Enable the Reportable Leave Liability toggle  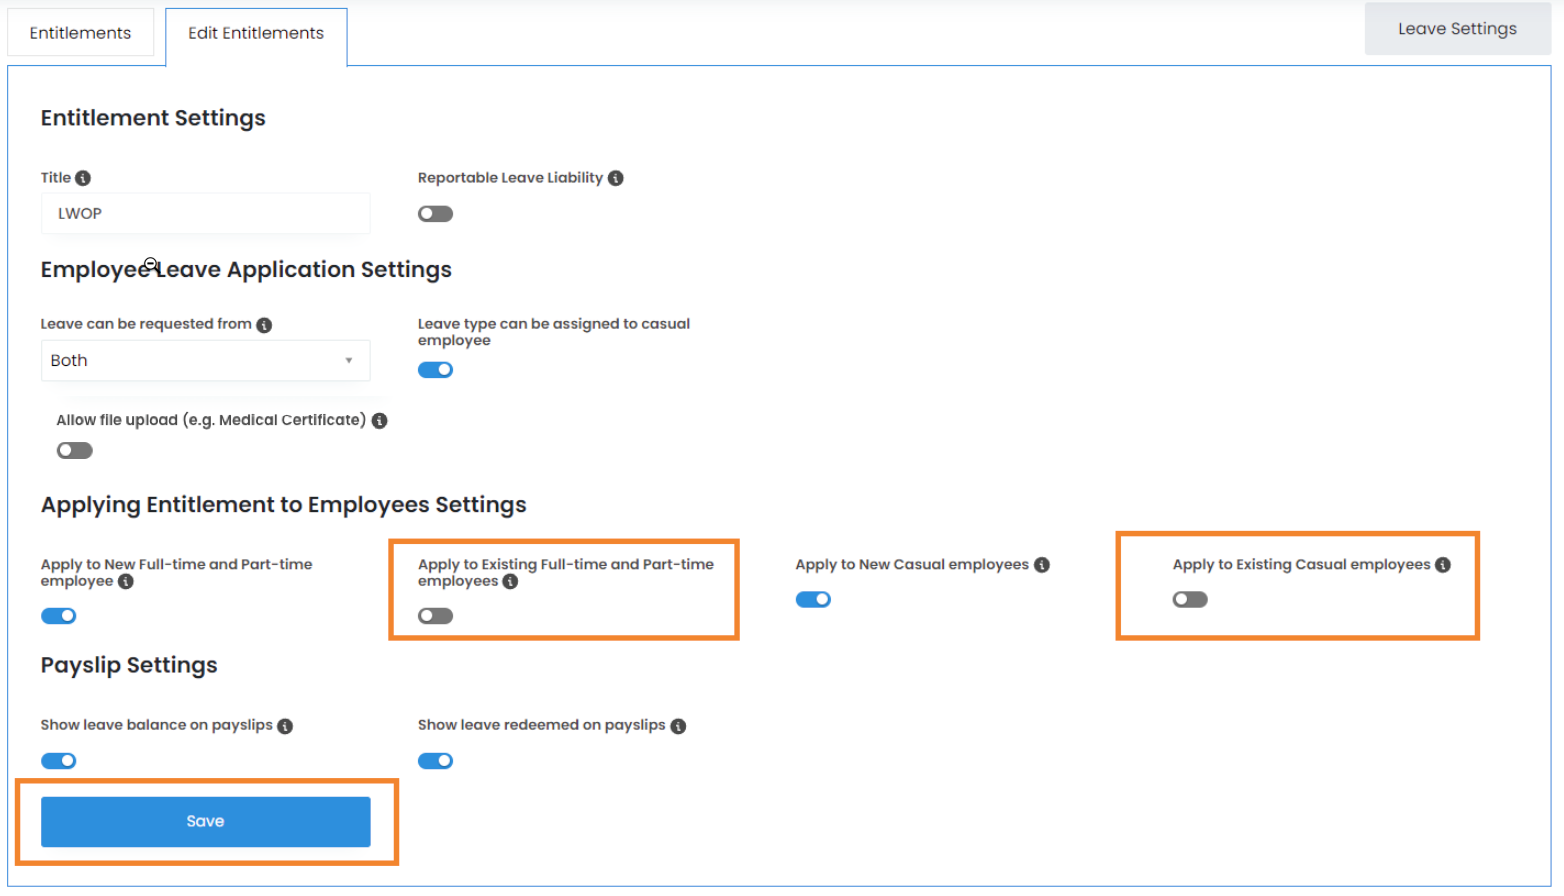[x=435, y=214]
